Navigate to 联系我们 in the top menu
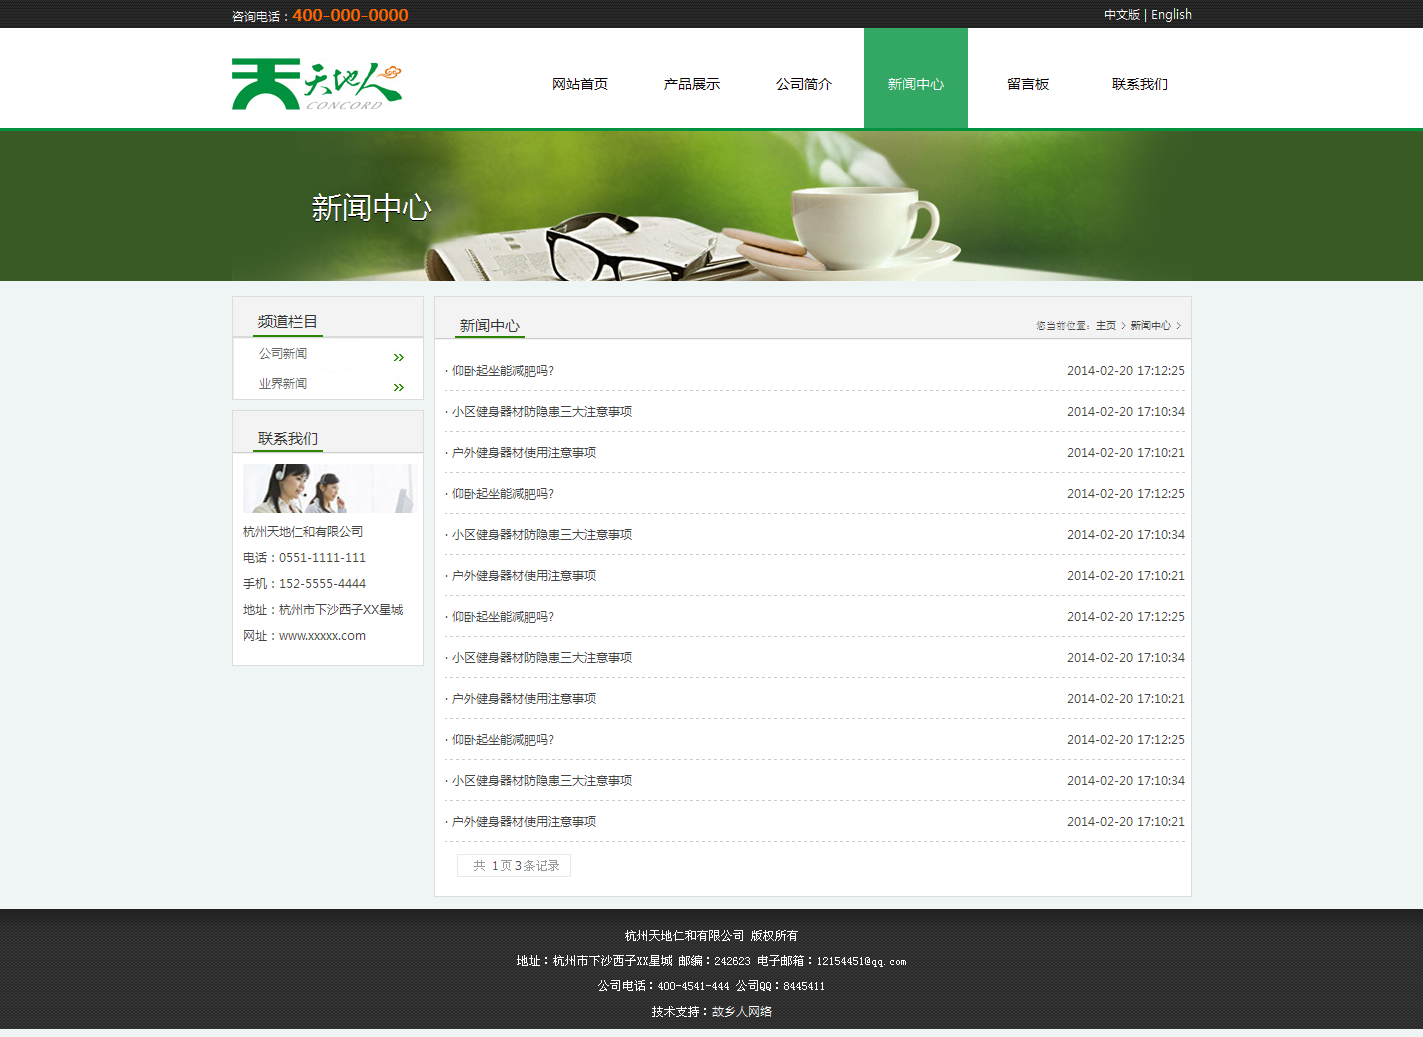 (1140, 84)
